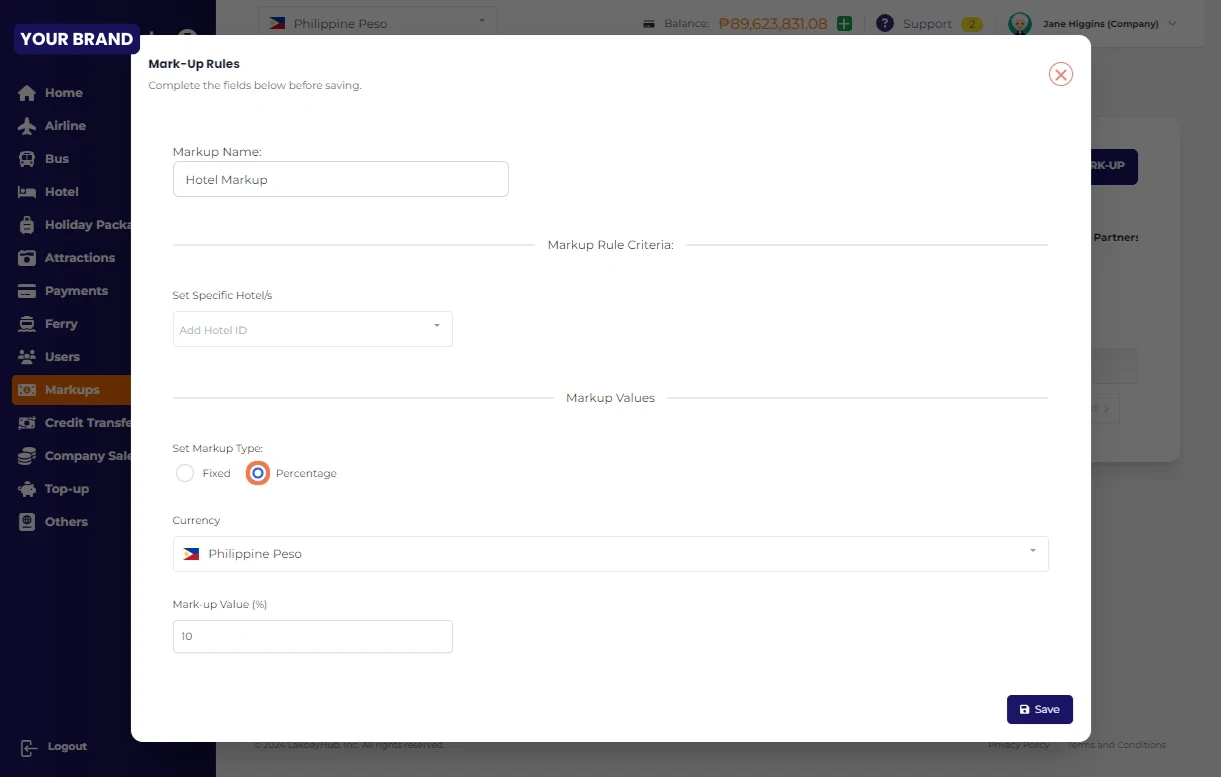Click the Hotel bed icon

(27, 192)
